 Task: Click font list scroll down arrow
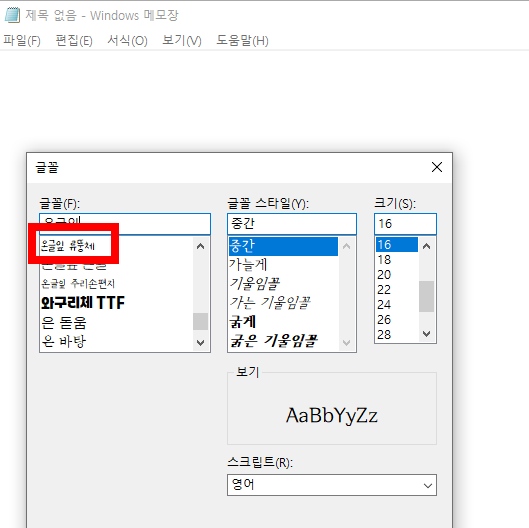200,343
